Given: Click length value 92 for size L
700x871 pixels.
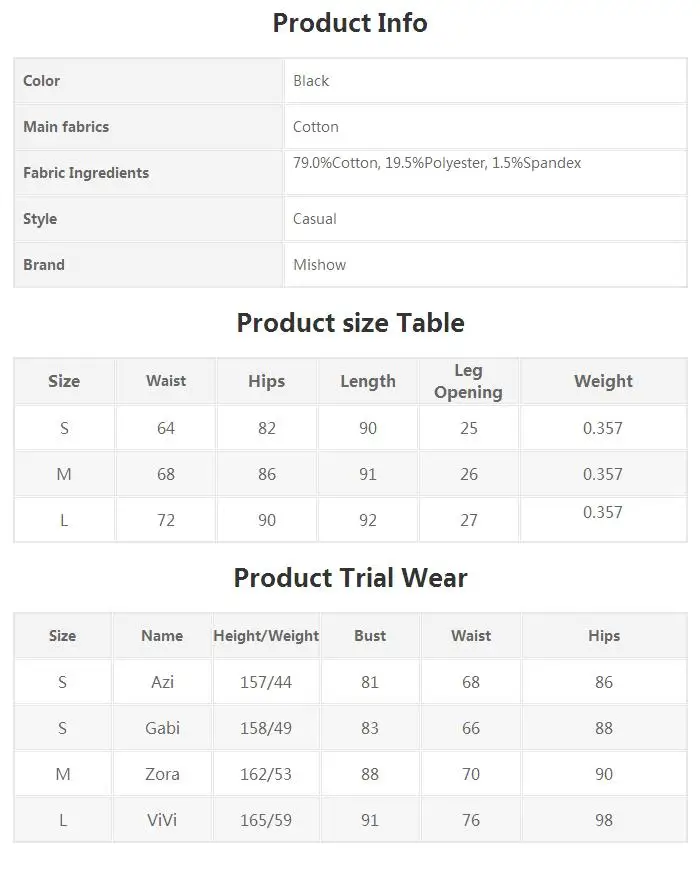Looking at the screenshot, I should (x=368, y=520).
